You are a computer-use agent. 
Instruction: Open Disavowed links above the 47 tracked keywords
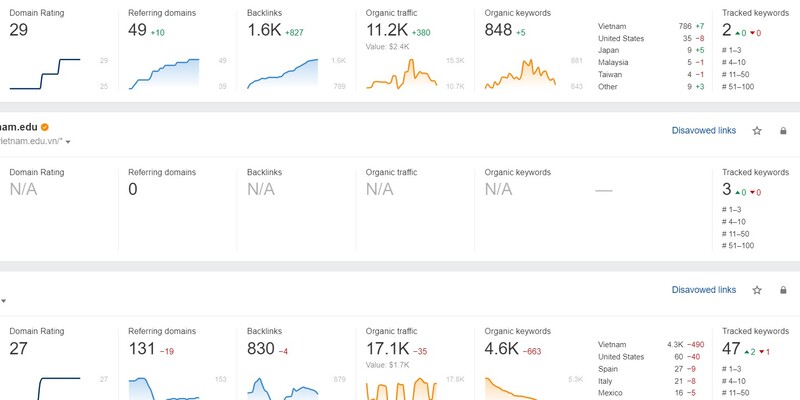pos(704,290)
